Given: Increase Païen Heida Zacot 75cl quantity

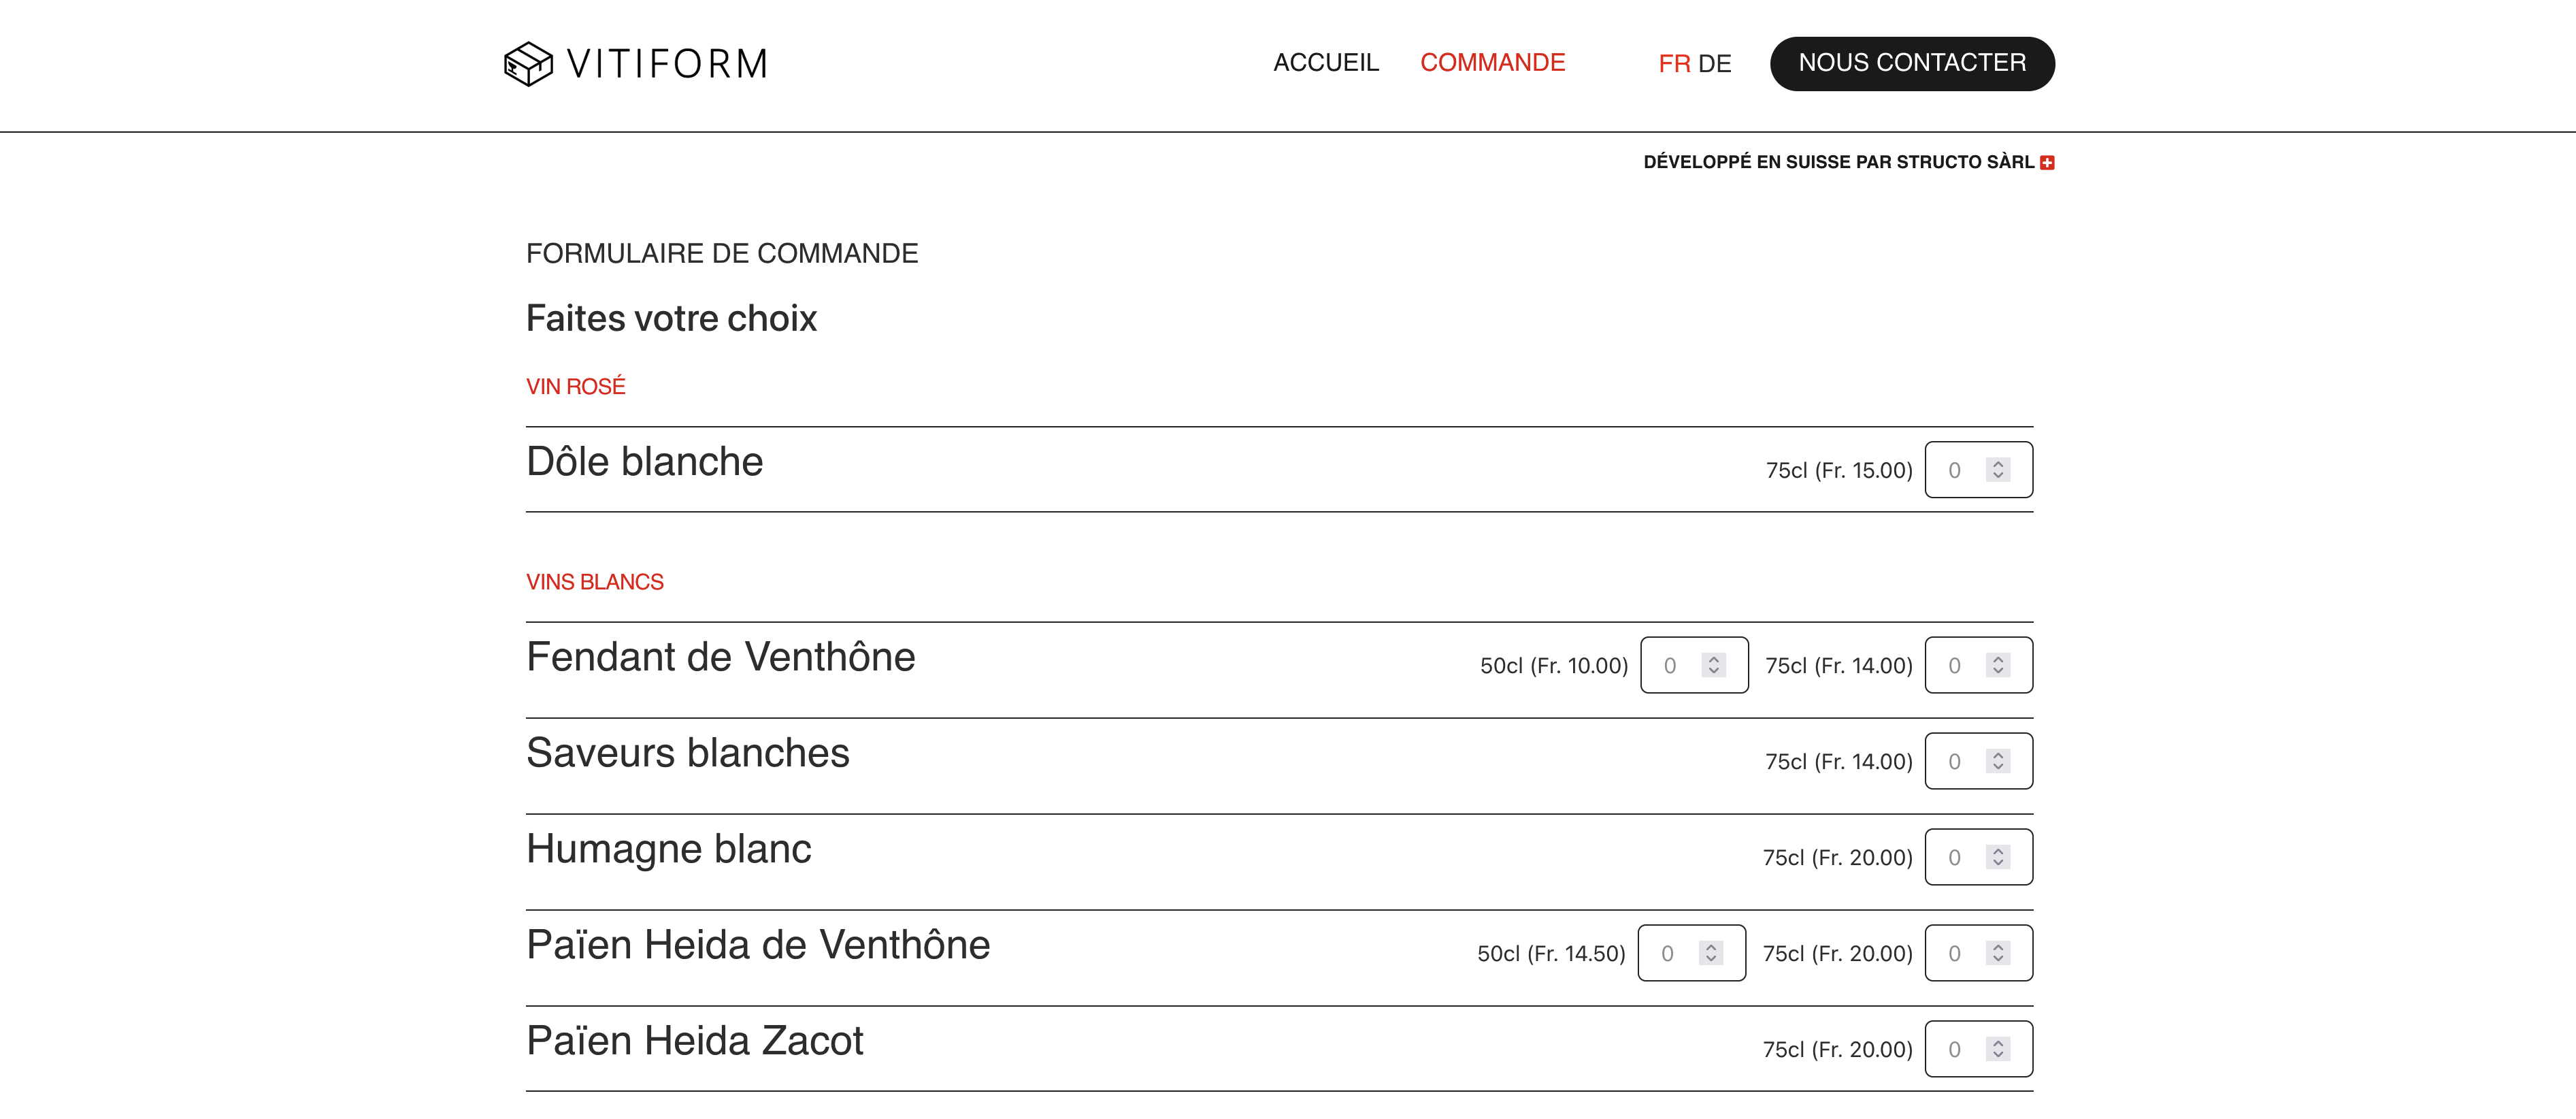Looking at the screenshot, I should click(x=1998, y=1042).
